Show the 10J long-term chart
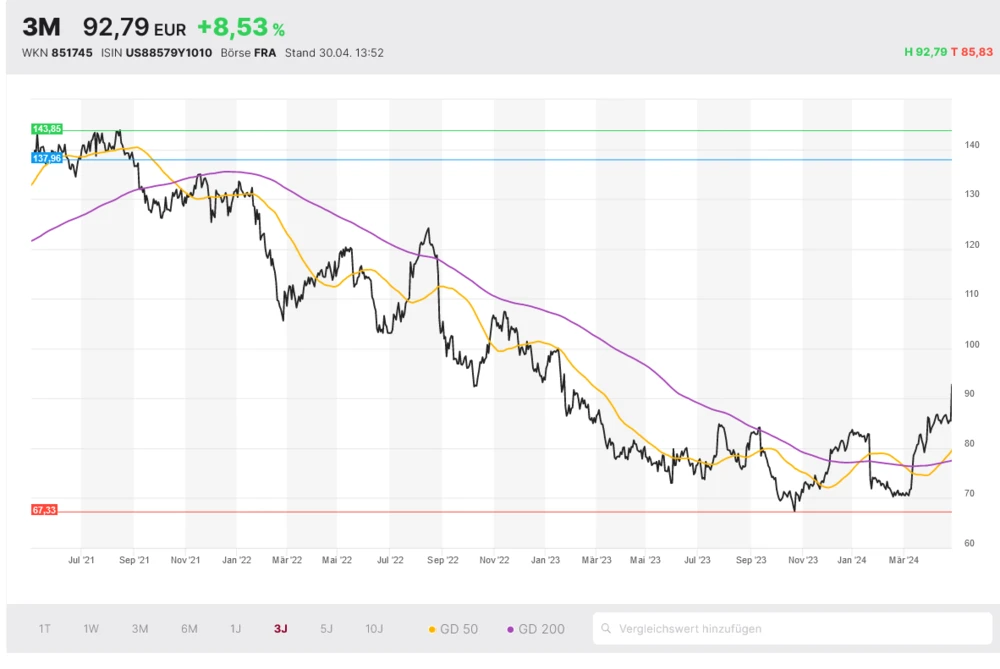This screenshot has height=669, width=1000. [x=374, y=629]
